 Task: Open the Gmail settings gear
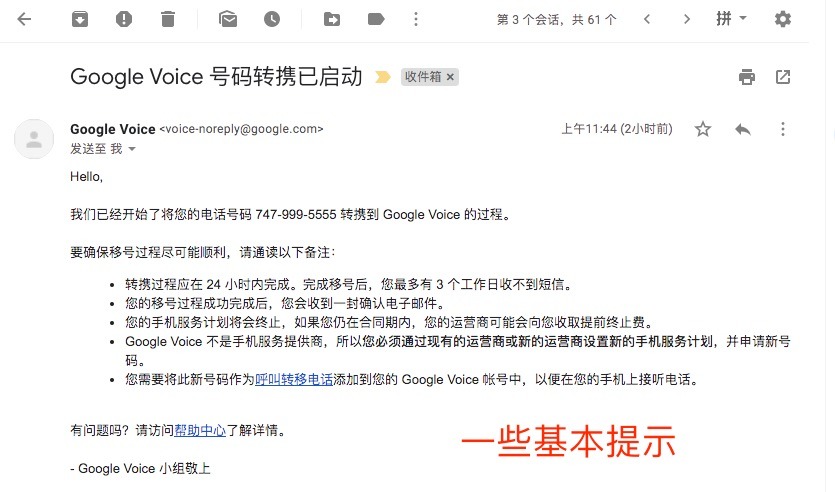point(782,19)
